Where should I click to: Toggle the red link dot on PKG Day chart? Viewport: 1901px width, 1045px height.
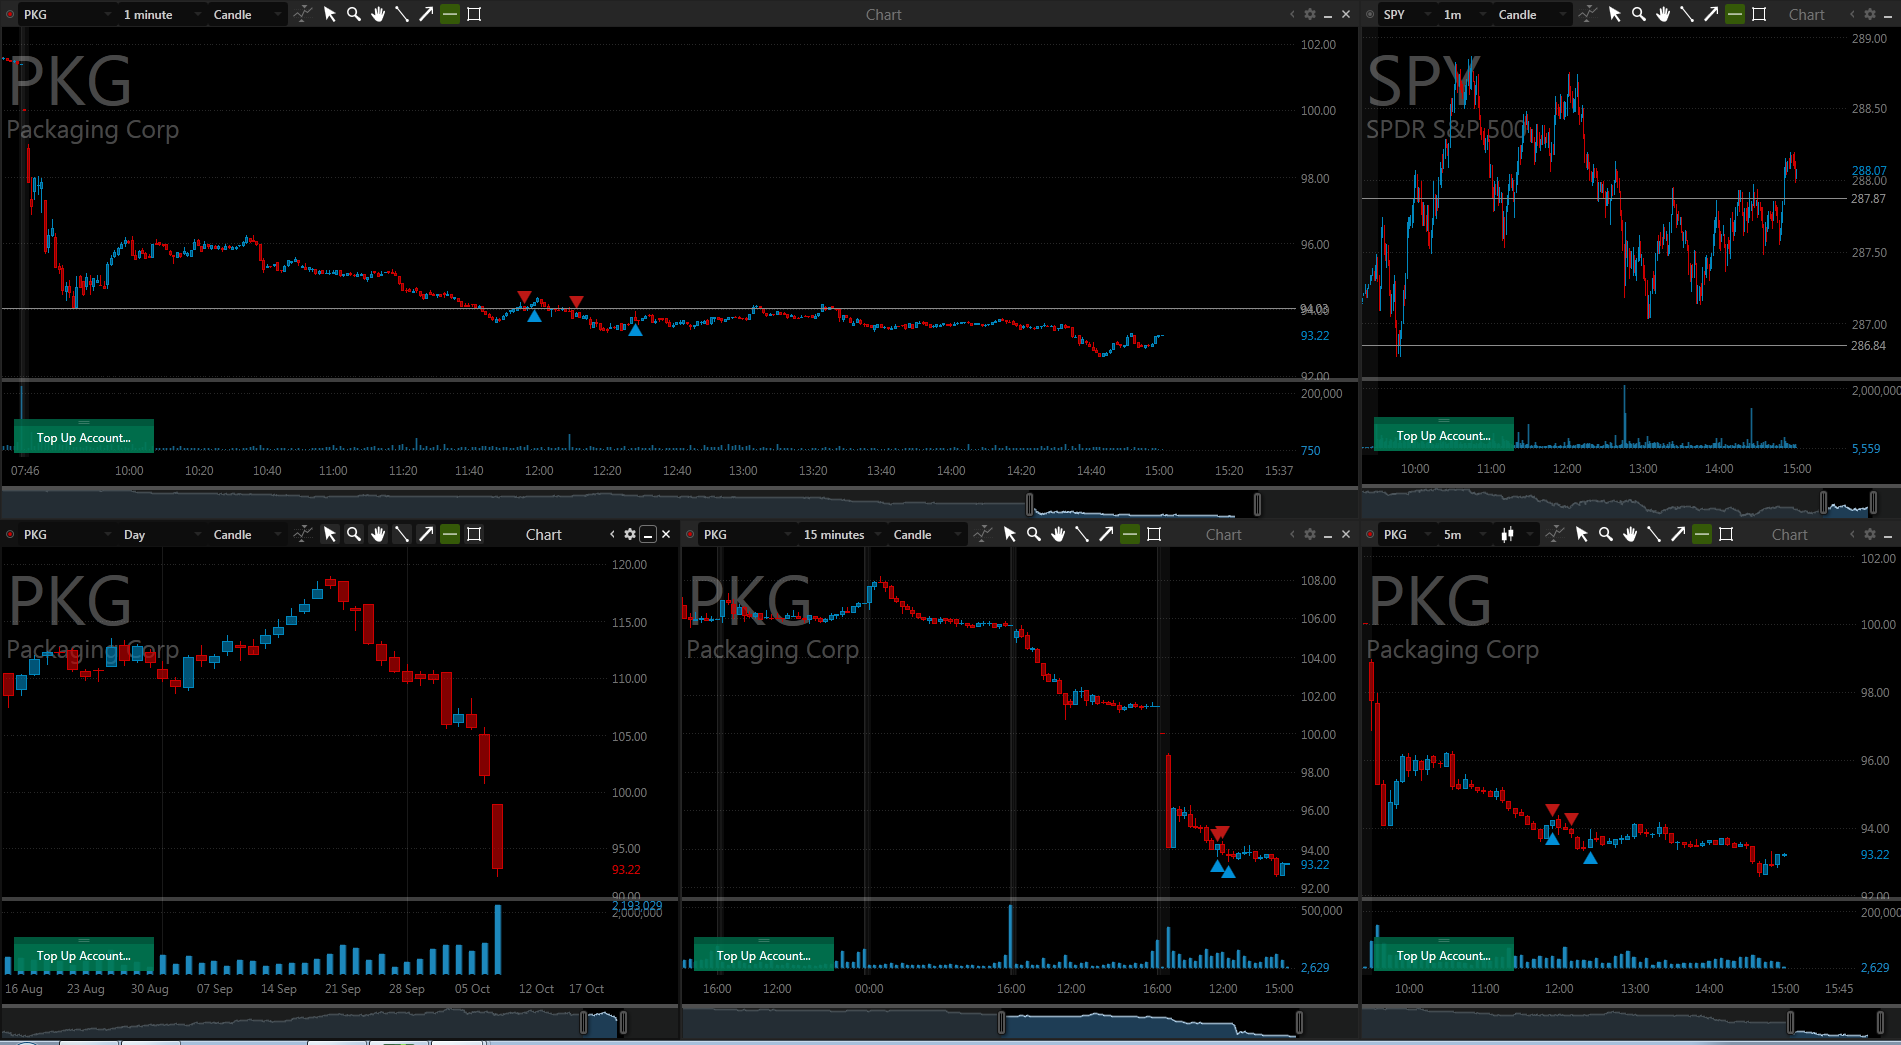(x=10, y=534)
